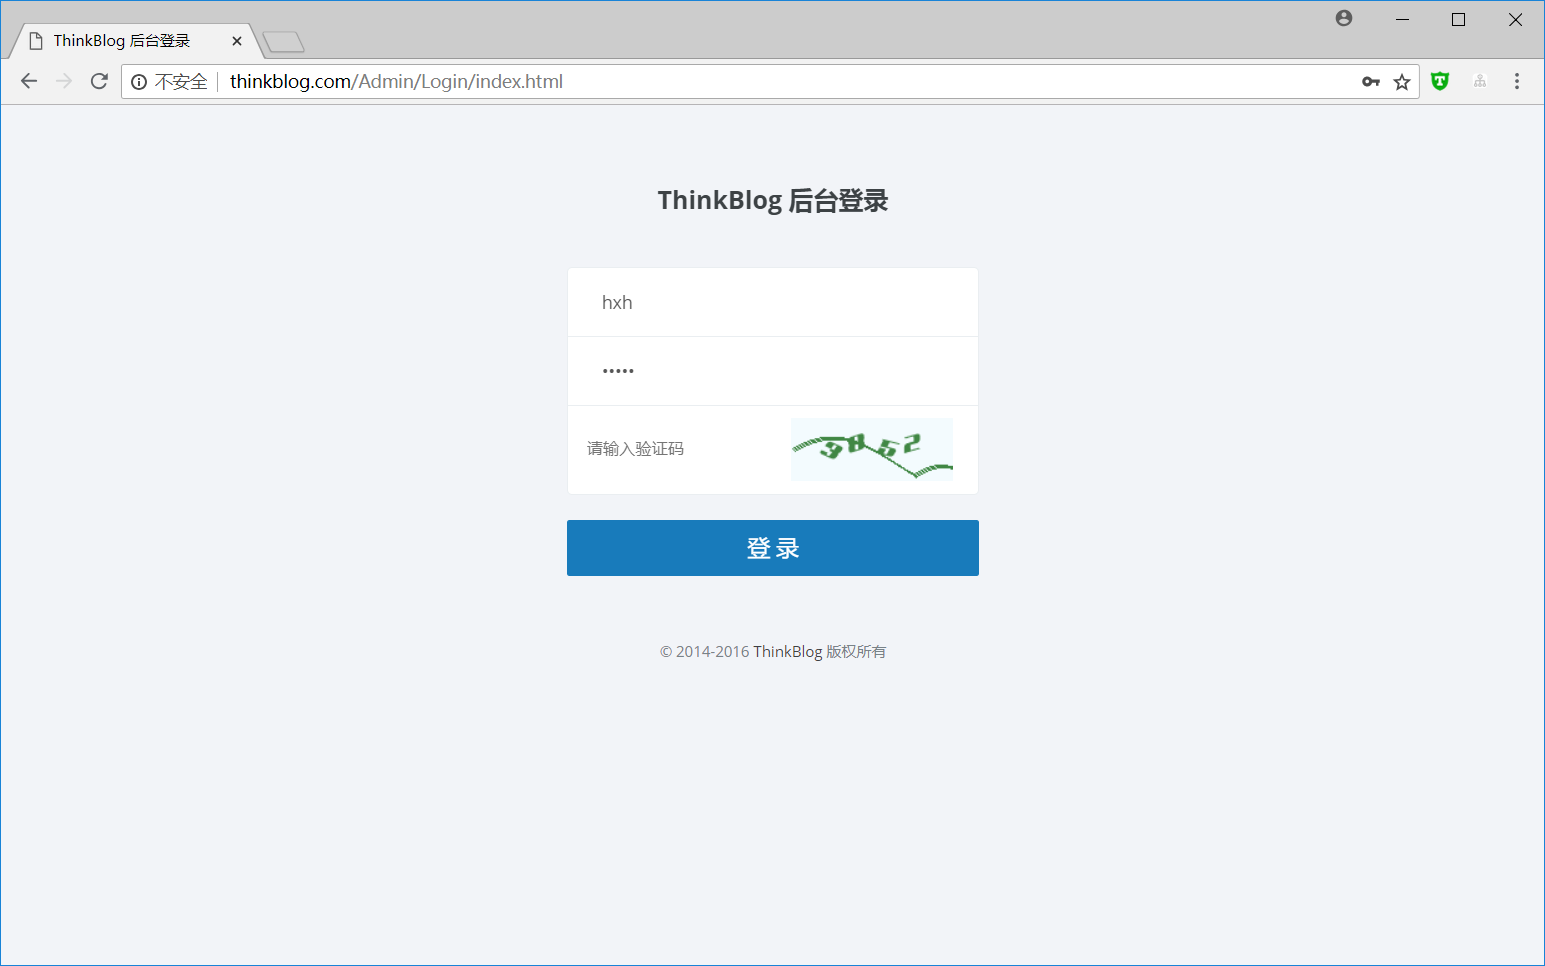Image resolution: width=1545 pixels, height=966 pixels.
Task: Open the Chrome three-dot menu
Action: pos(1517,81)
